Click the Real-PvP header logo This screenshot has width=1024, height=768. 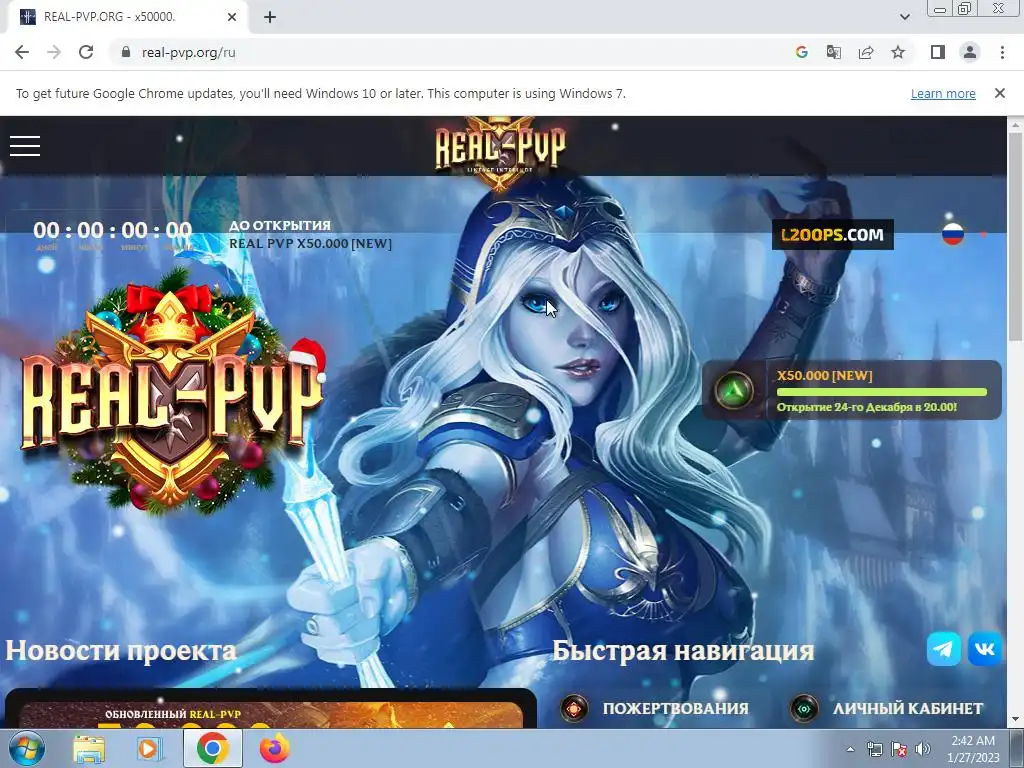(500, 153)
